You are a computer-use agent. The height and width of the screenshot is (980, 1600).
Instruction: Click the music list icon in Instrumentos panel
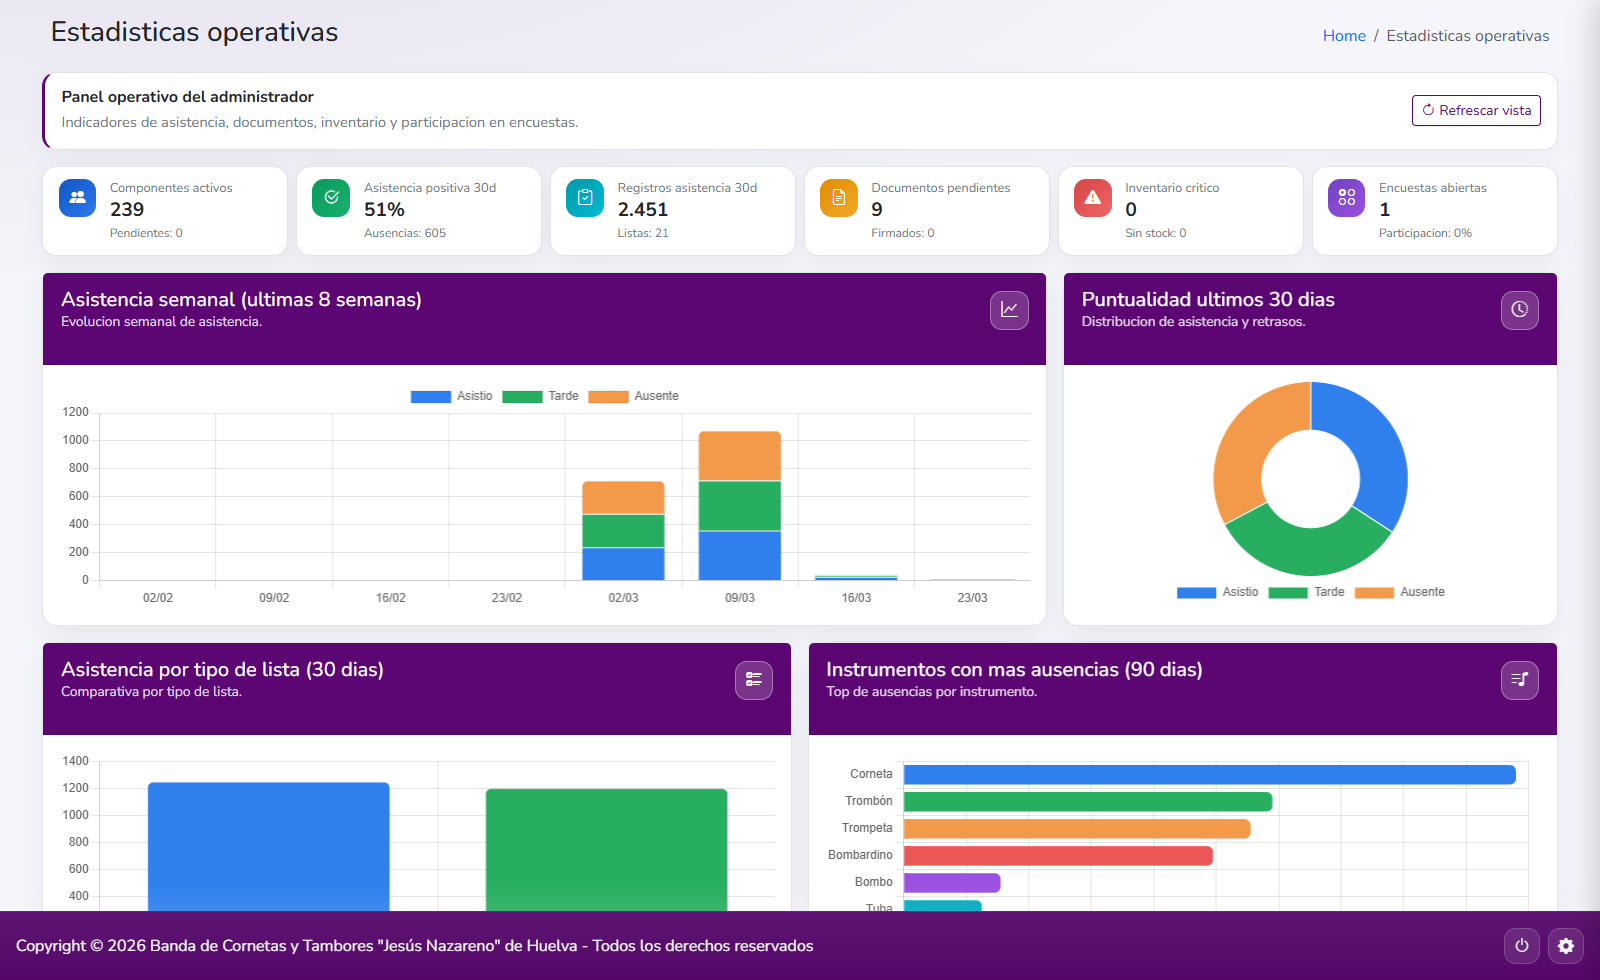coord(1519,680)
